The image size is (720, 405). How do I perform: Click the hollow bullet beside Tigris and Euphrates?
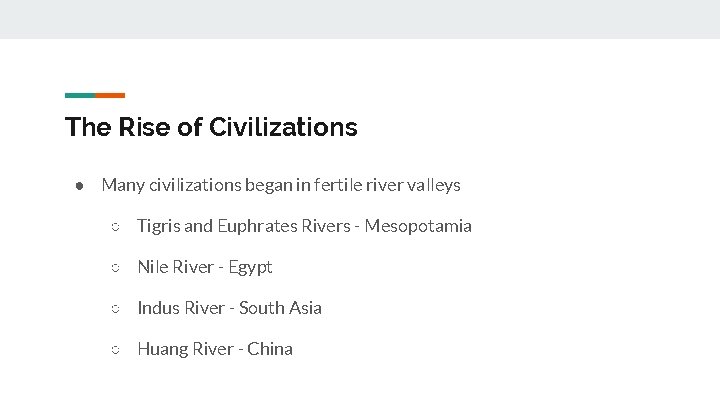[115, 226]
